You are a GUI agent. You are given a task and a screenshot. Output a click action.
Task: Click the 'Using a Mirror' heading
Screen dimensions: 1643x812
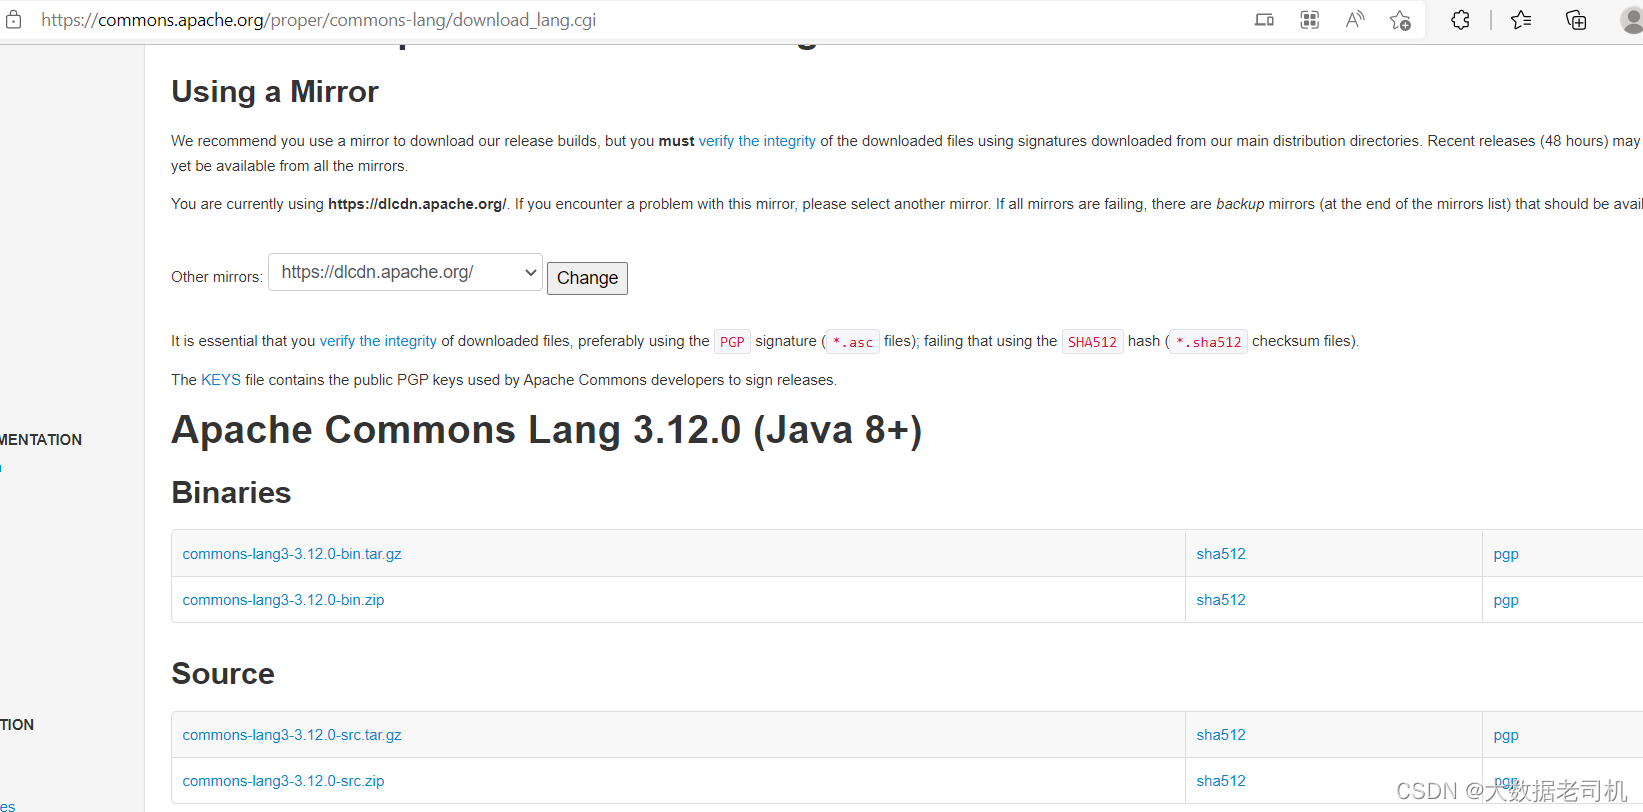coord(275,92)
